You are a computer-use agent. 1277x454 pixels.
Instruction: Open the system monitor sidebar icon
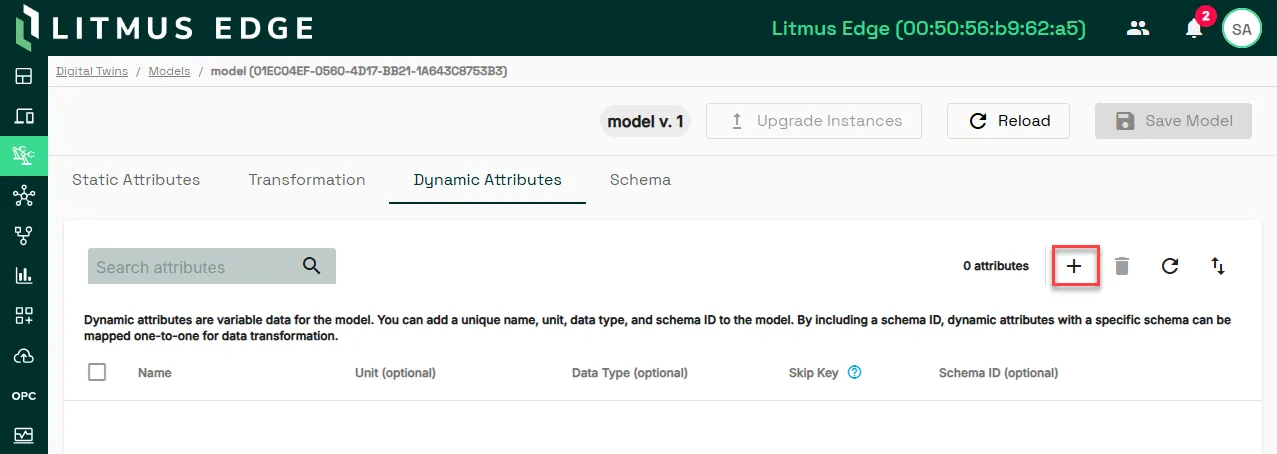(x=23, y=435)
